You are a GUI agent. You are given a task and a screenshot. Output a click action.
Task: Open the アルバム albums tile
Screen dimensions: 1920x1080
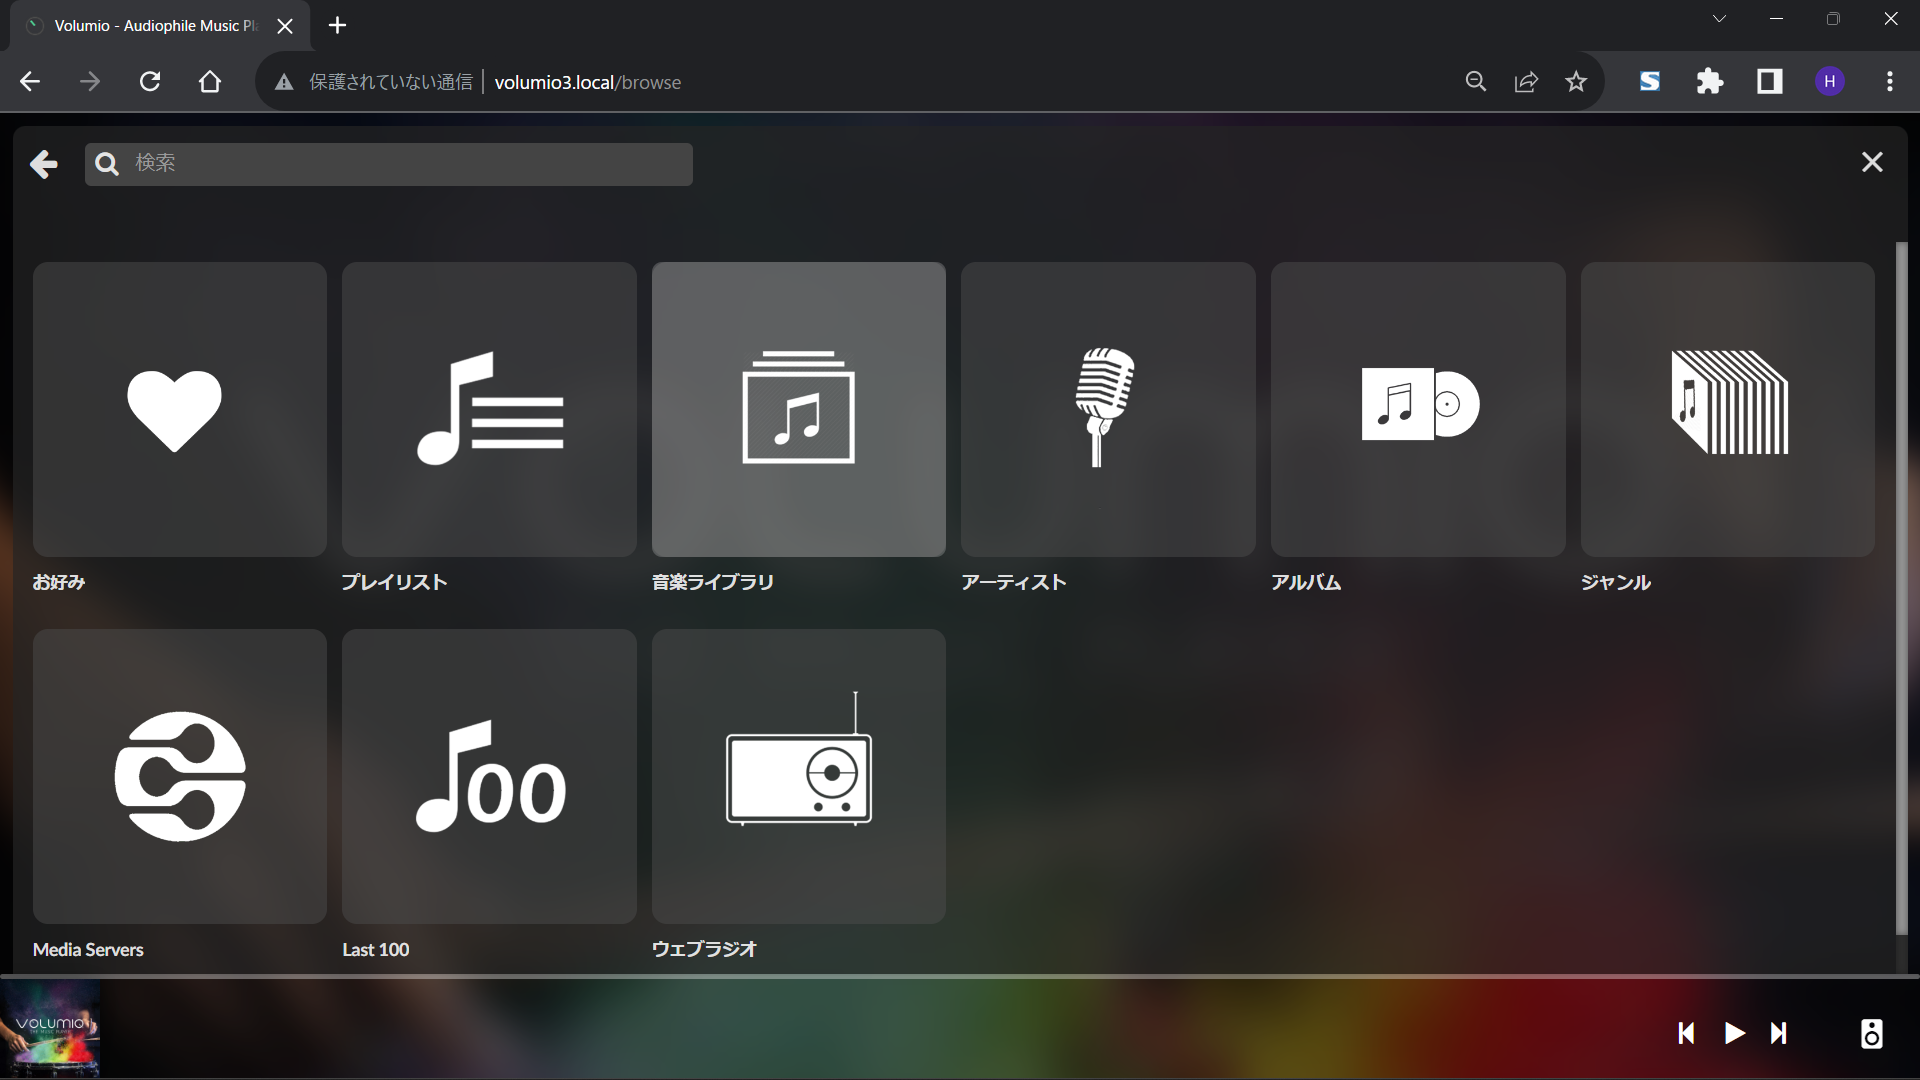(x=1418, y=409)
